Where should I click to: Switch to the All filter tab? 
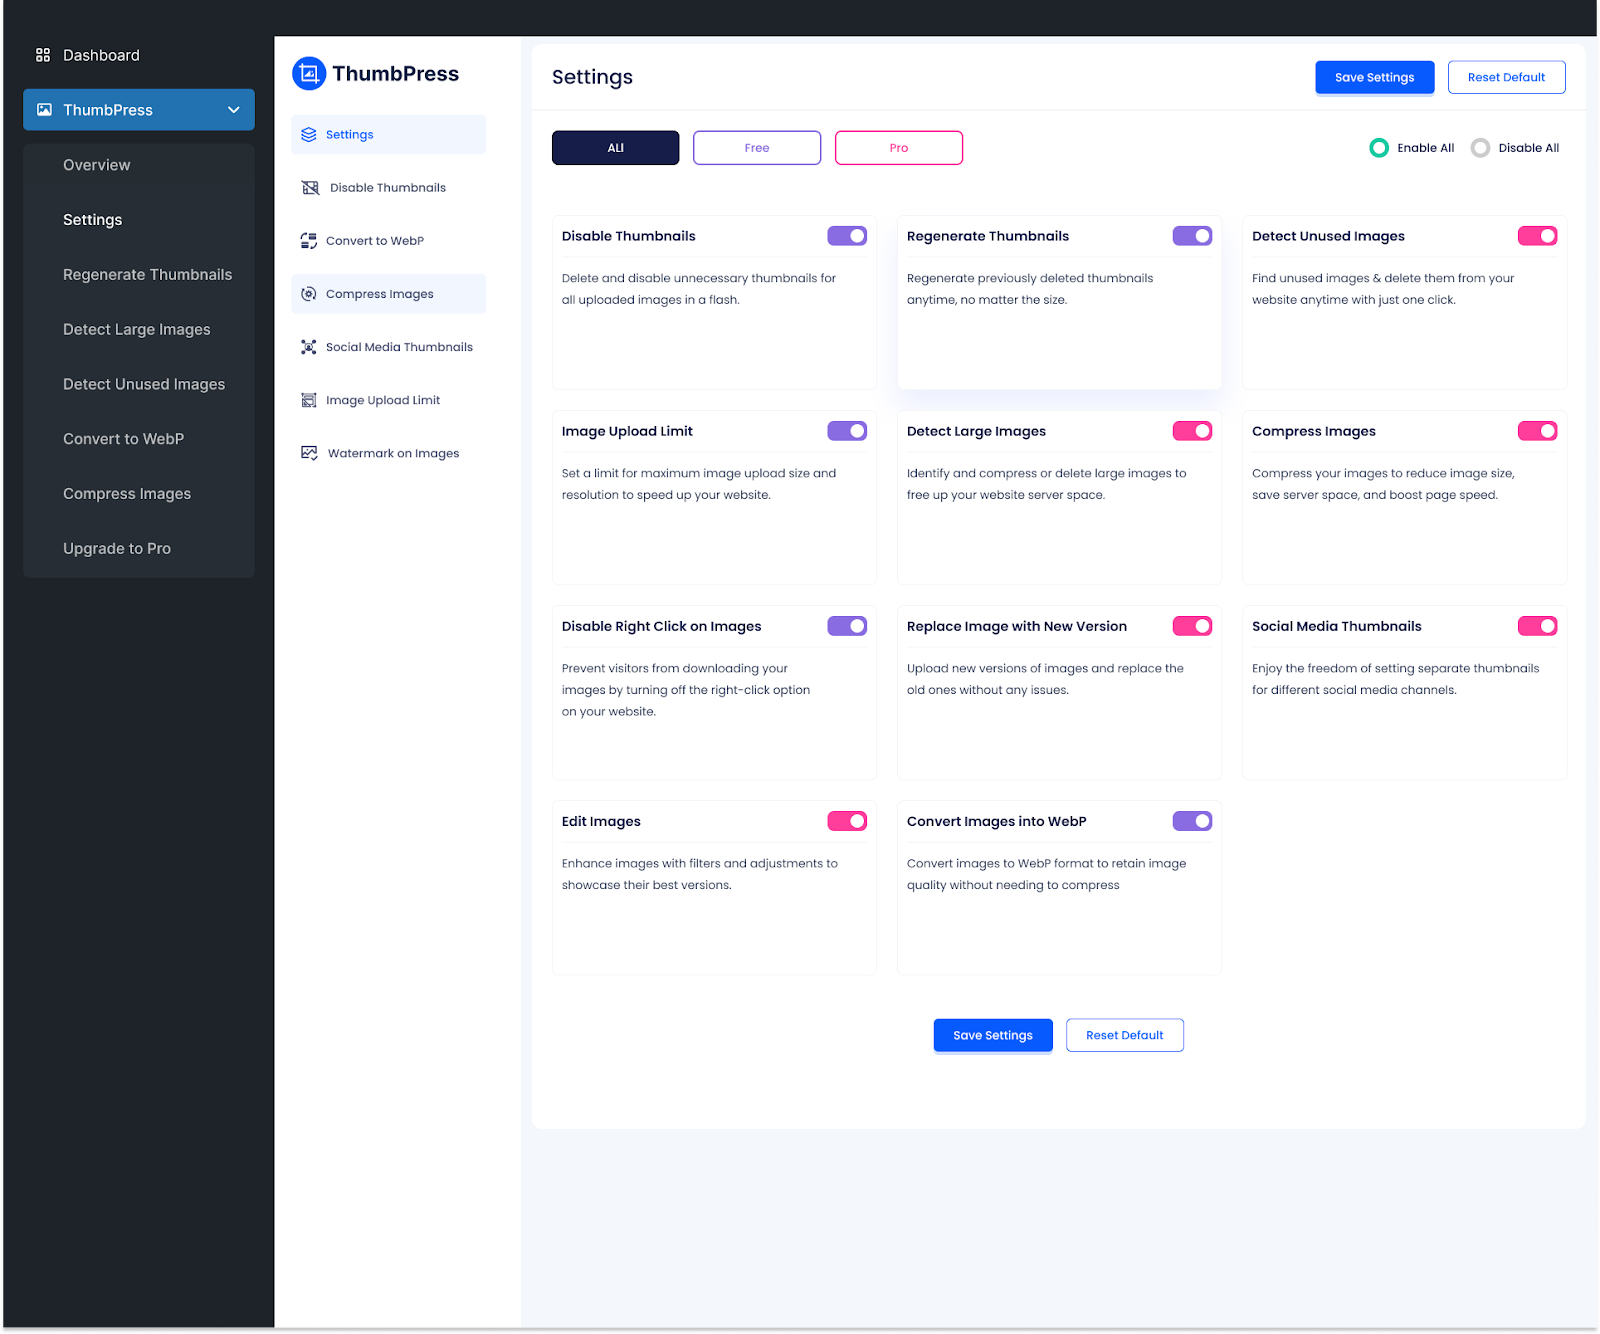click(x=615, y=148)
